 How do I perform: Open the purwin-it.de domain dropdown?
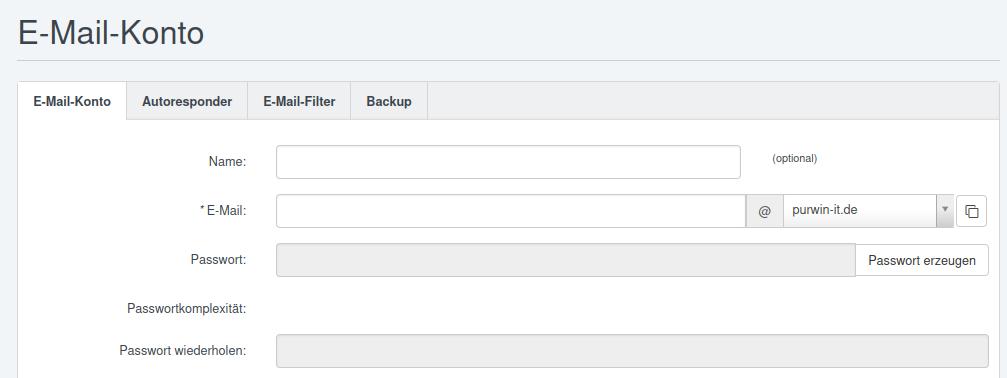tap(868, 211)
